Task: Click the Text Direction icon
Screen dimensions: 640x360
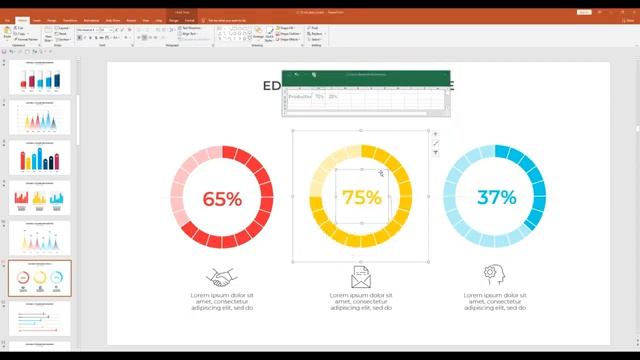Action: (x=180, y=28)
